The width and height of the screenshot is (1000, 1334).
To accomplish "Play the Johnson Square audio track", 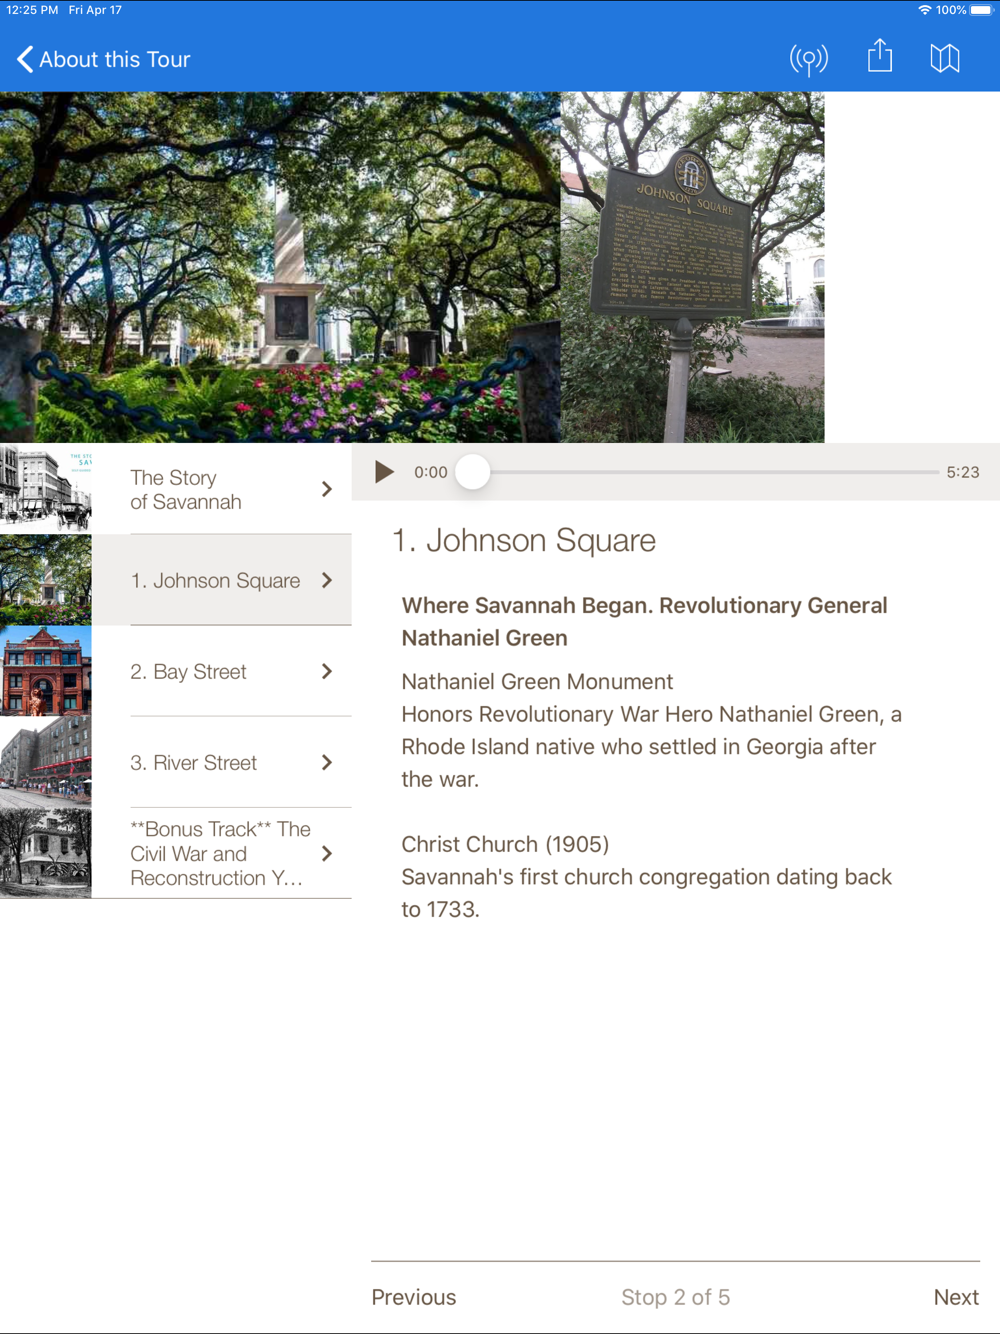I will point(384,472).
